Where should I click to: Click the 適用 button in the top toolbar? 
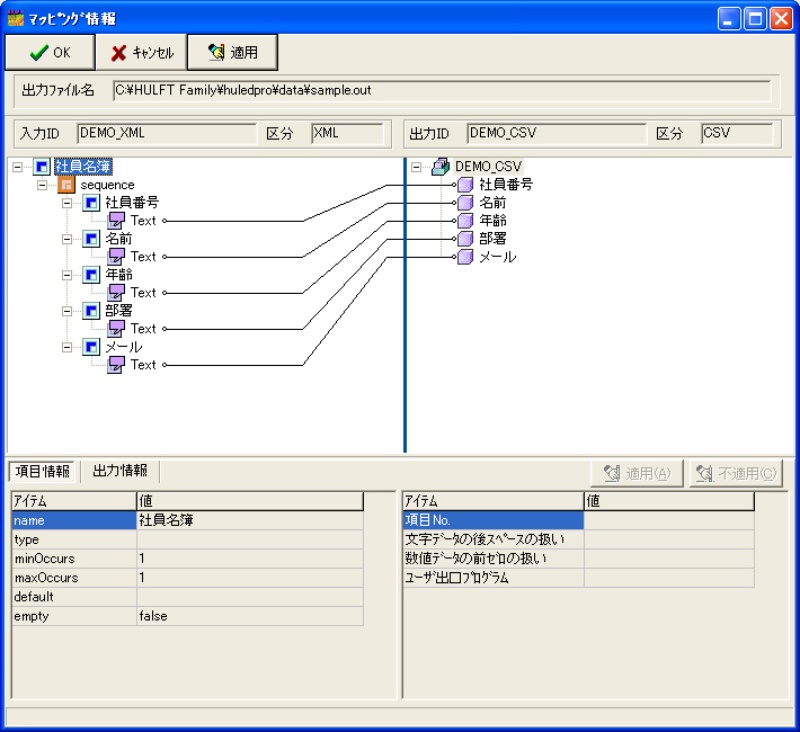click(232, 52)
